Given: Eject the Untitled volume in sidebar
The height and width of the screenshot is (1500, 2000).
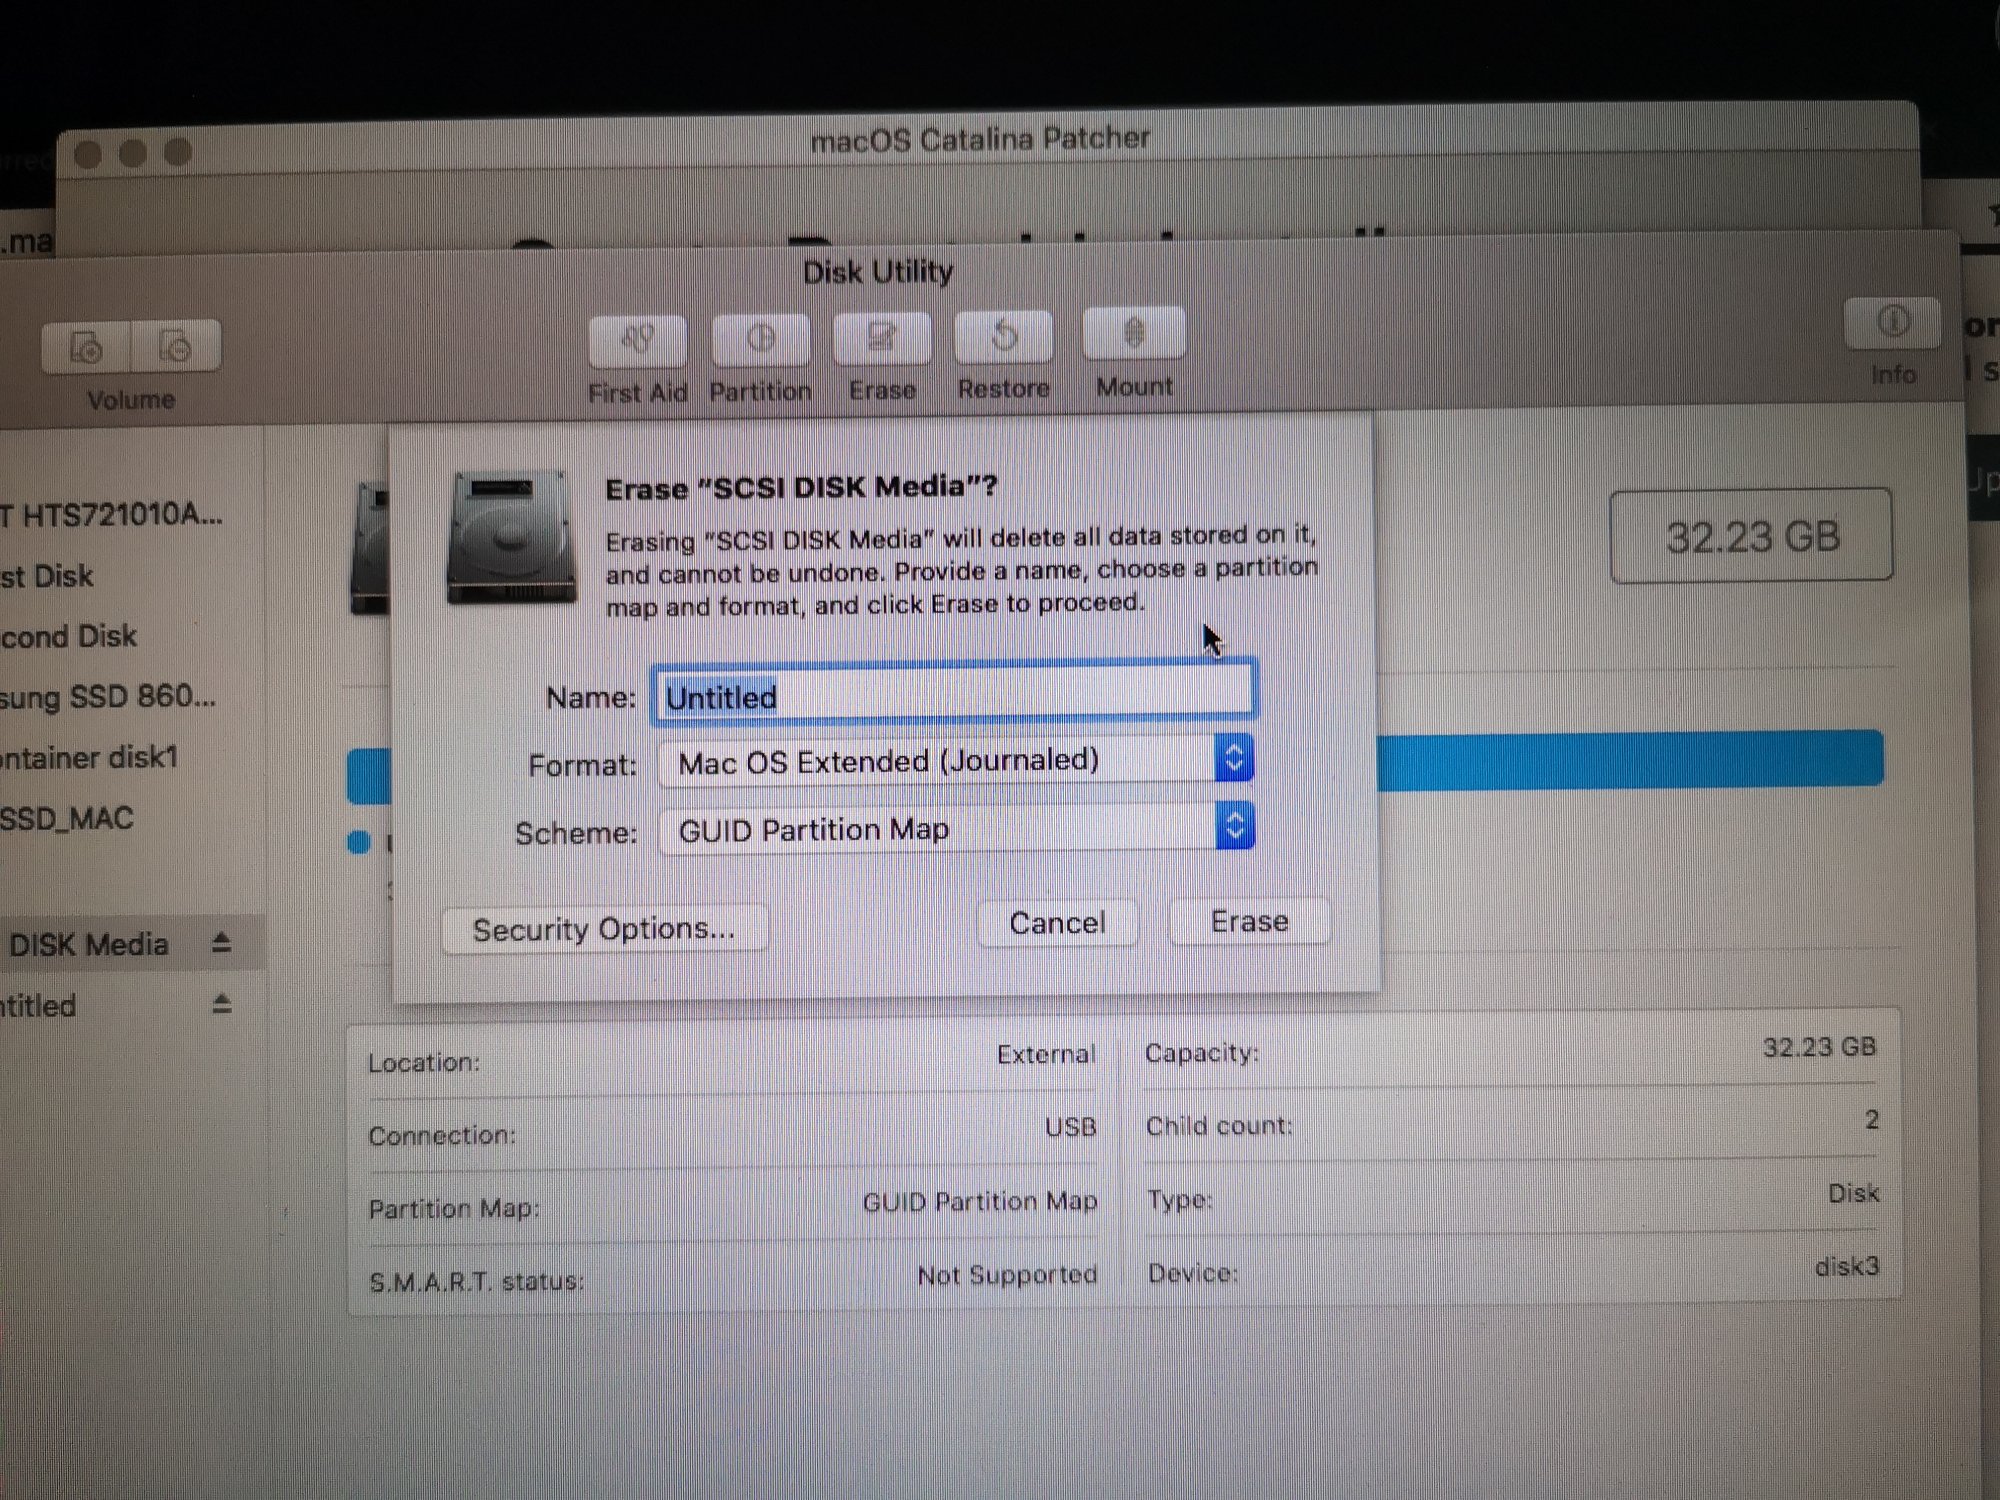Looking at the screenshot, I should click(x=222, y=1003).
